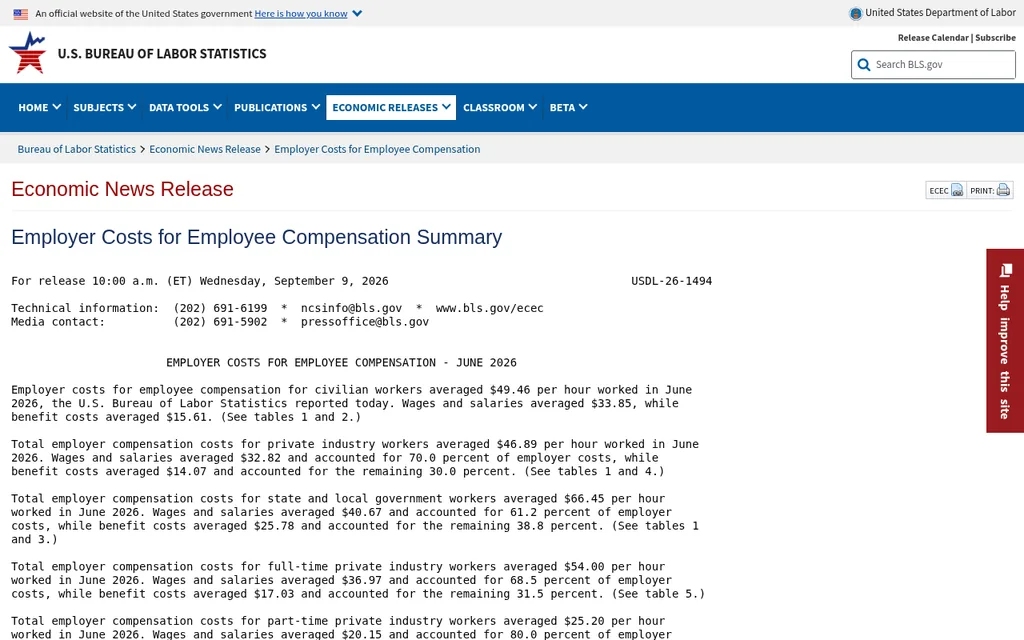Click the Department of Labor seal icon
Image resolution: width=1024 pixels, height=640 pixels.
point(856,13)
